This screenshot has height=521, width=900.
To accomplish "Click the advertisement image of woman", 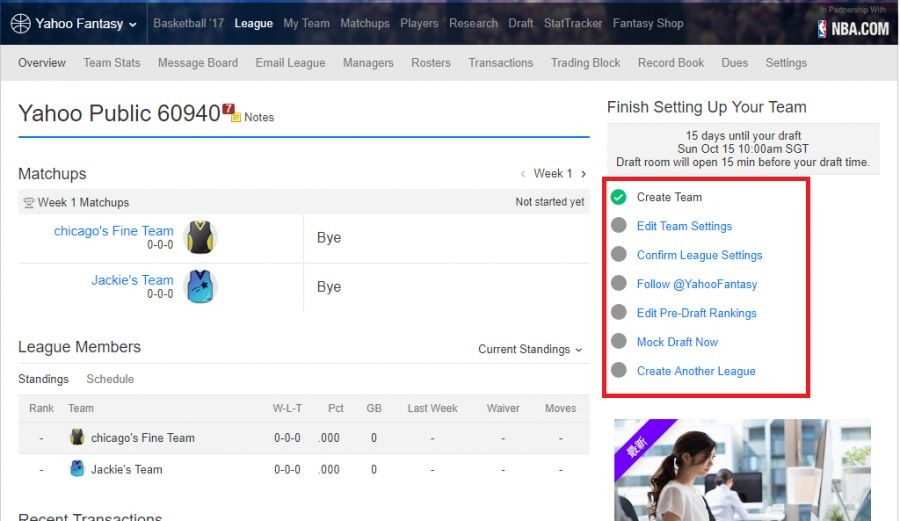I will (742, 470).
